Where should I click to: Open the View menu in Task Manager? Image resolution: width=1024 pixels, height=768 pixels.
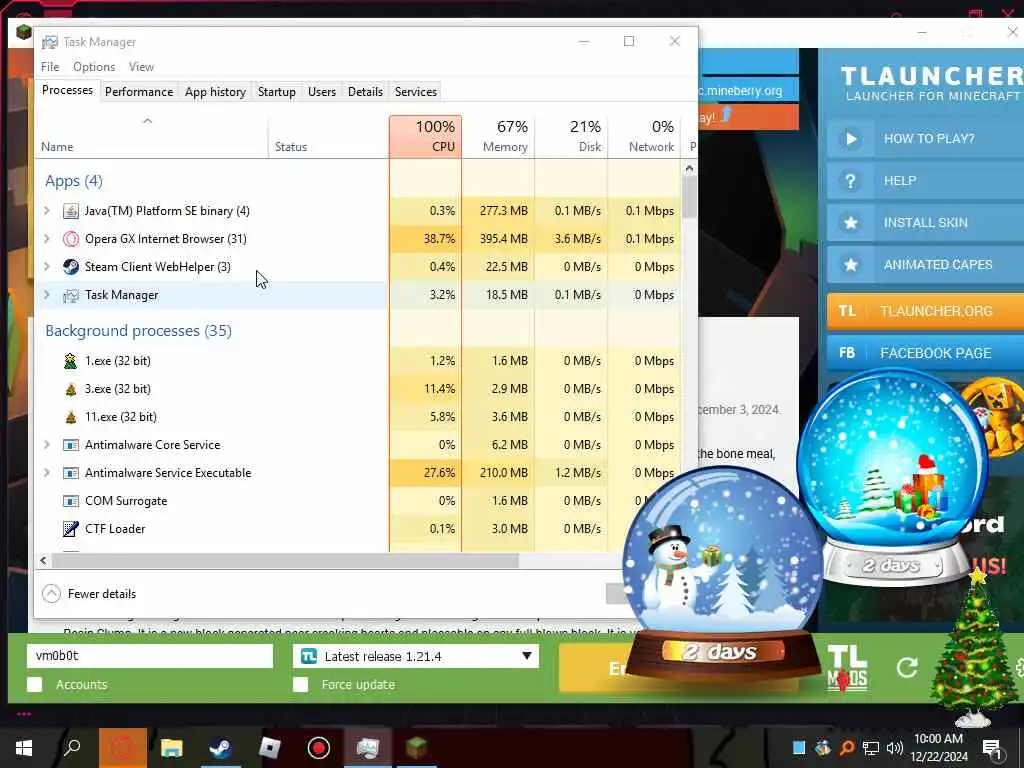coord(141,67)
